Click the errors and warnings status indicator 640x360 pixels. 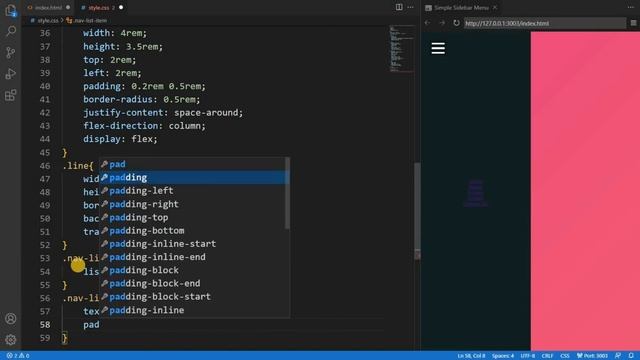18,356
